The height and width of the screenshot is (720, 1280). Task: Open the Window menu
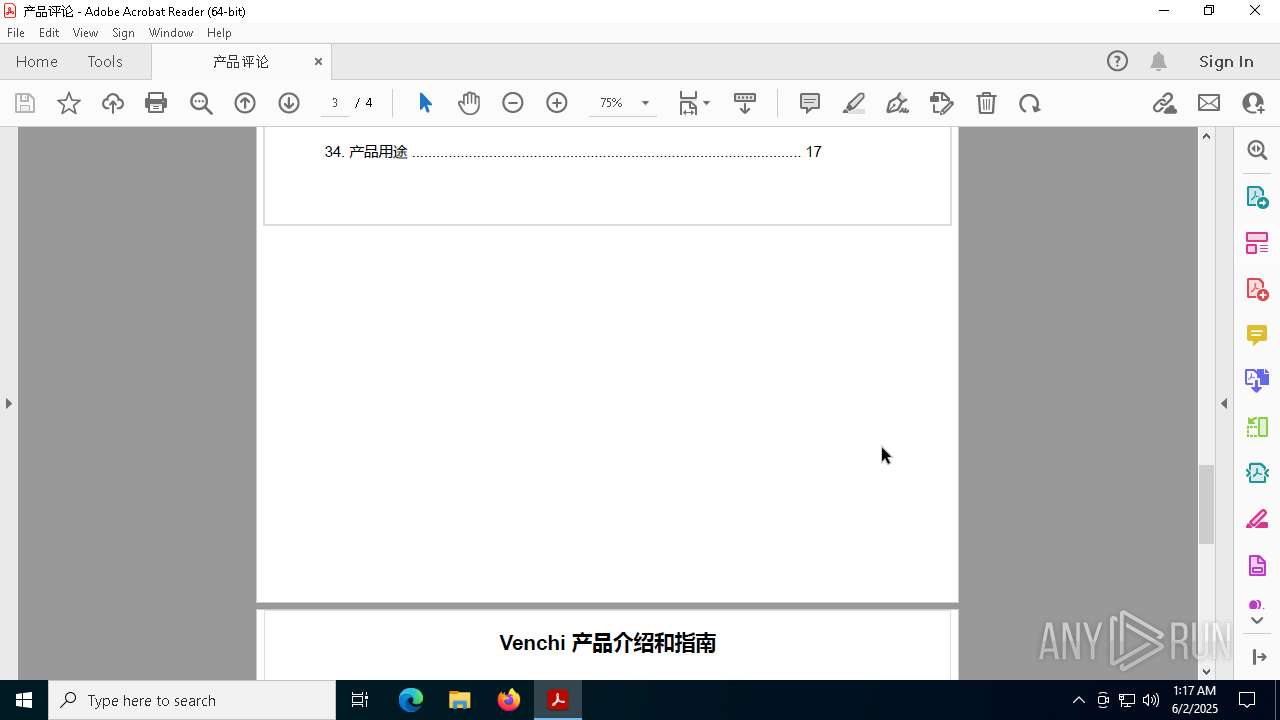(x=171, y=33)
